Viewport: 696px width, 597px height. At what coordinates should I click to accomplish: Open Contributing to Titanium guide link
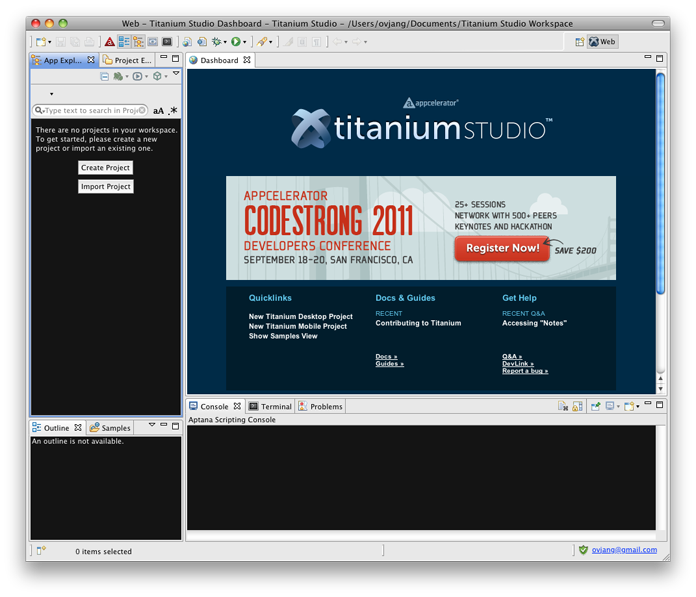click(418, 323)
